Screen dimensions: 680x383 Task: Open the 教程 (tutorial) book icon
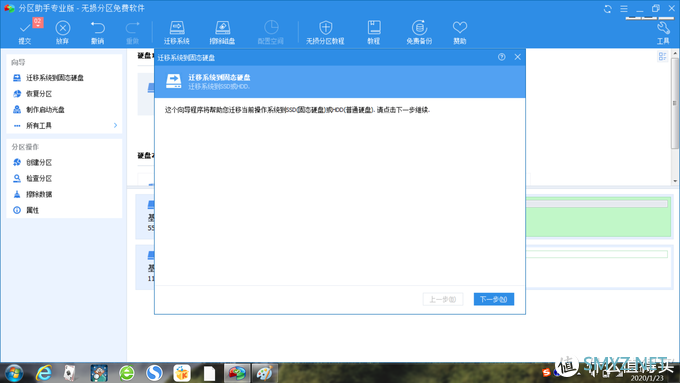click(x=374, y=28)
